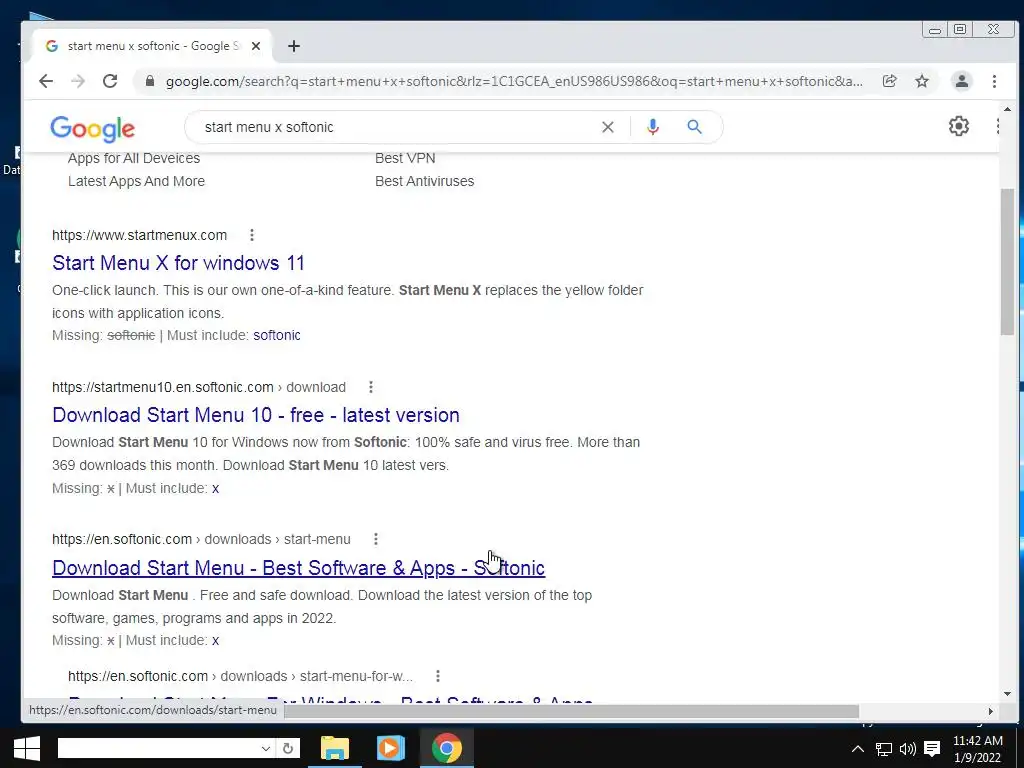This screenshot has width=1024, height=768.
Task: Close the 'start menu x softonic' tab
Action: click(256, 46)
